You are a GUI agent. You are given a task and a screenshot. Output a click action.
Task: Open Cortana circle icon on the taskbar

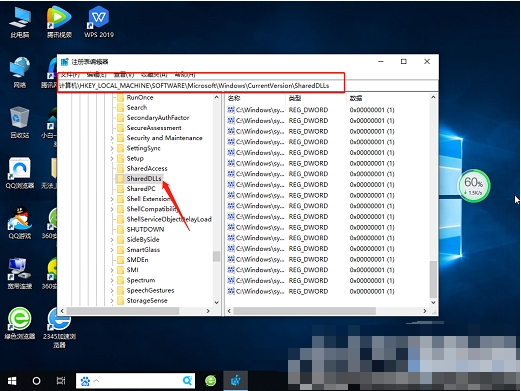tap(36, 381)
